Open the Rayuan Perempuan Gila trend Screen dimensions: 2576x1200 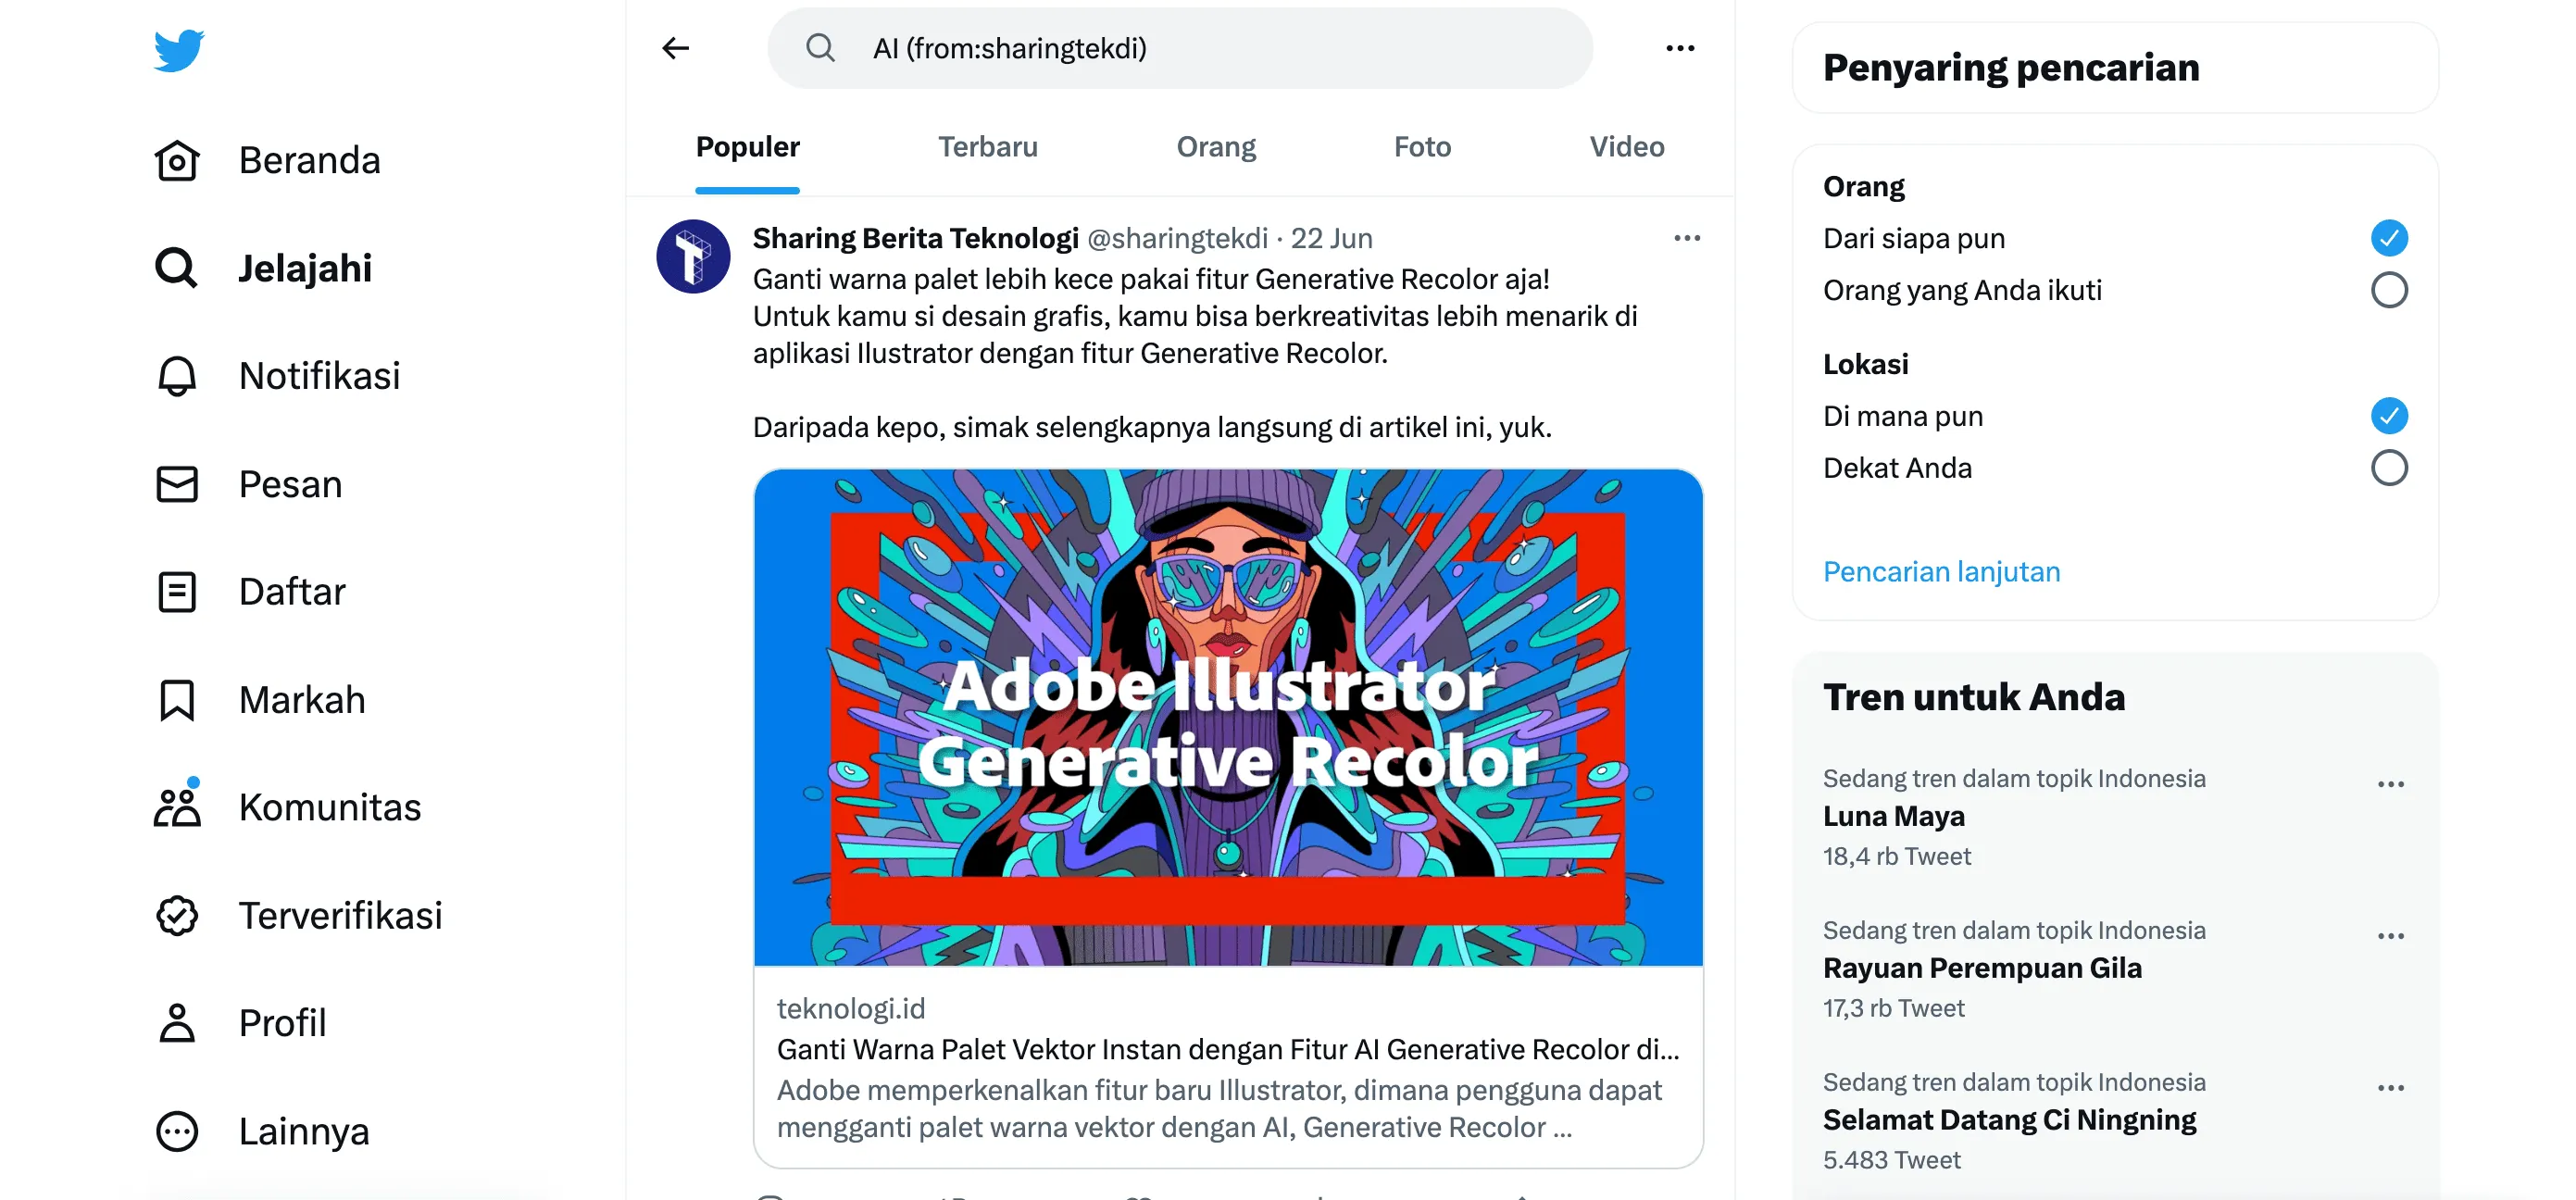[x=1982, y=968]
